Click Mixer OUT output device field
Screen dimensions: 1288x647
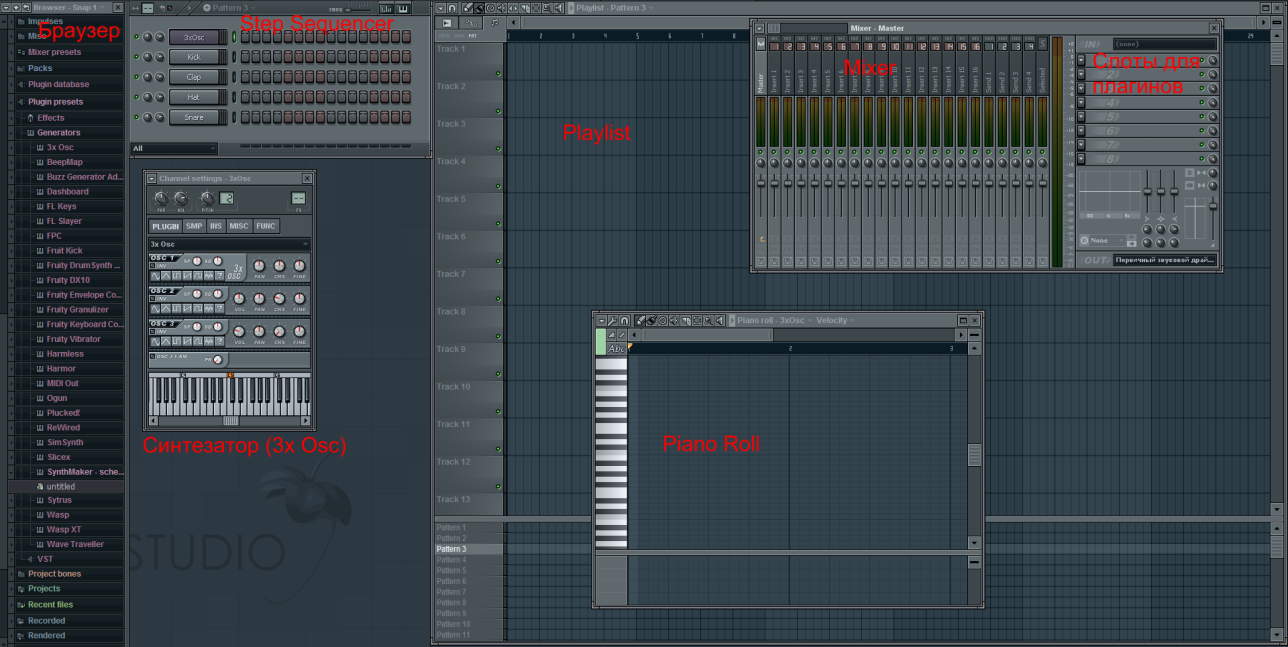coord(1165,260)
